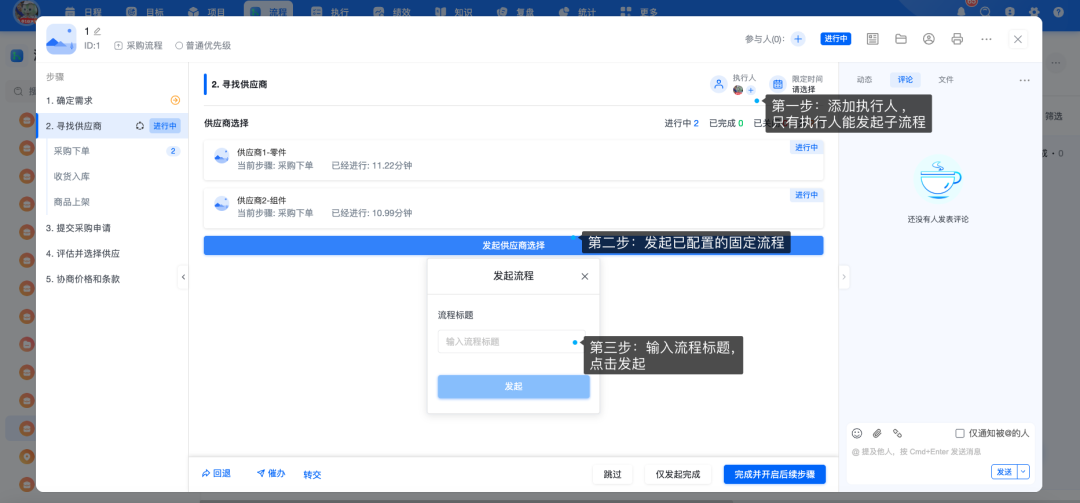The image size is (1080, 503).
Task: Click the 执行人 person icon
Action: pos(719,84)
